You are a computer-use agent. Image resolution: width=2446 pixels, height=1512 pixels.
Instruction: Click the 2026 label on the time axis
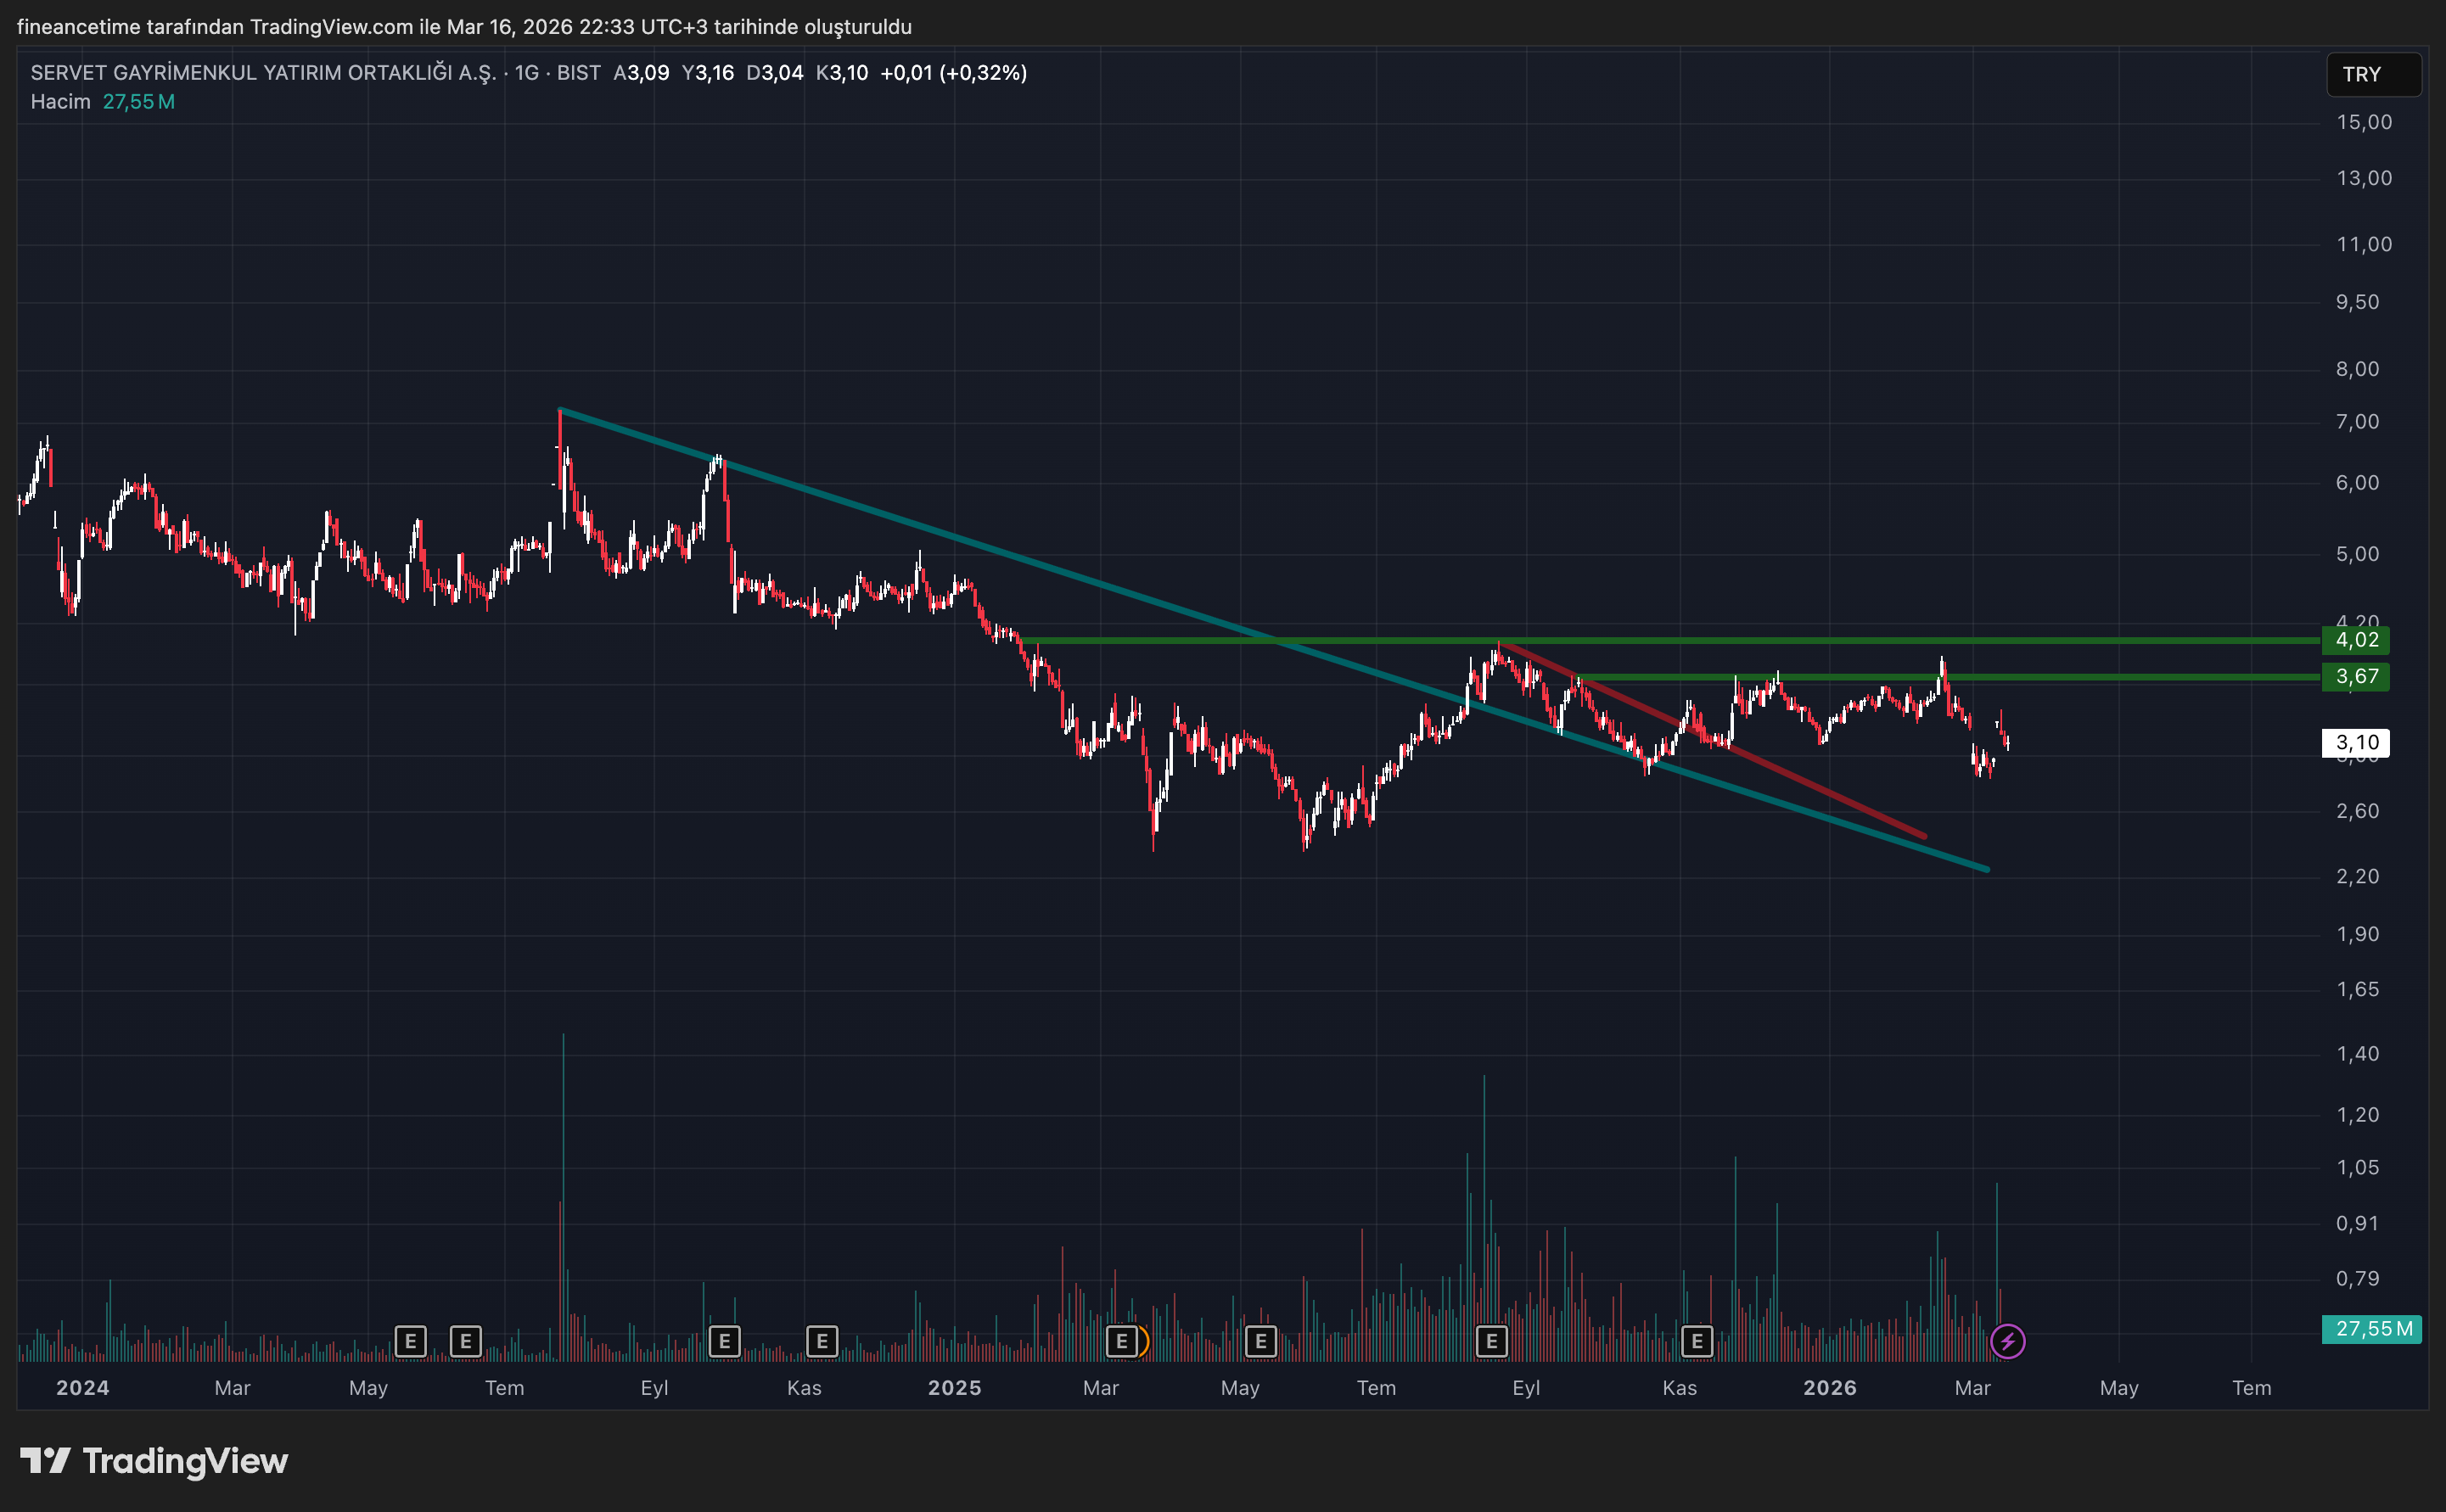(x=1829, y=1388)
